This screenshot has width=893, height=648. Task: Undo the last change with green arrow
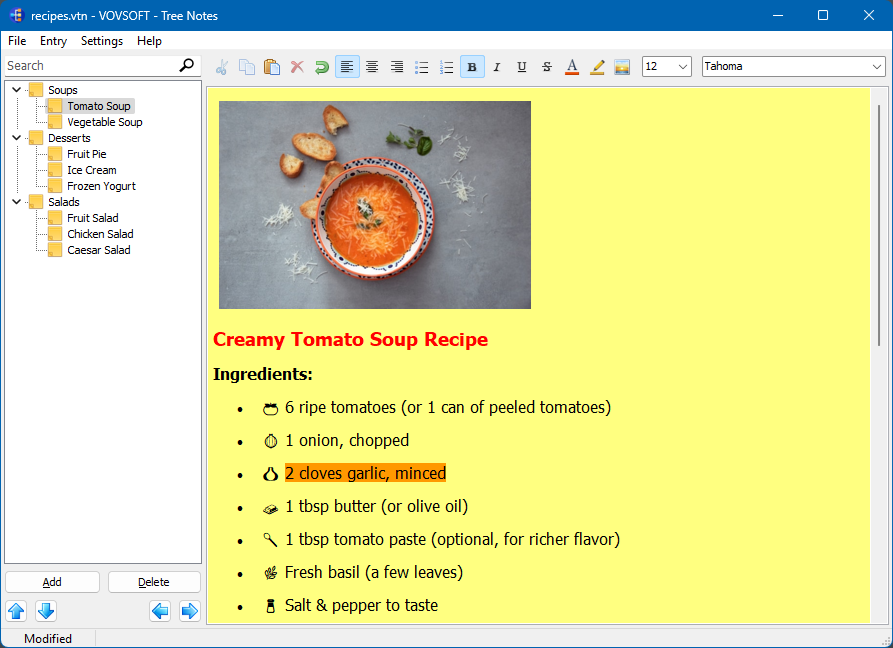coord(321,66)
